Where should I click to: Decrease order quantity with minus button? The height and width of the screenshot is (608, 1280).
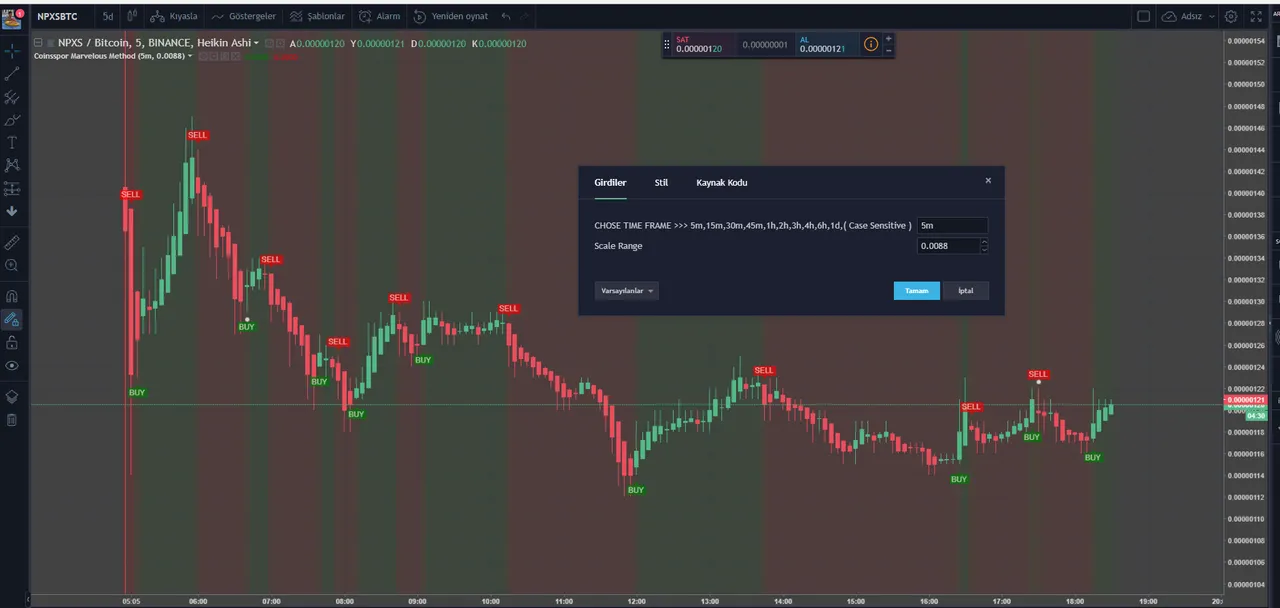coord(889,50)
